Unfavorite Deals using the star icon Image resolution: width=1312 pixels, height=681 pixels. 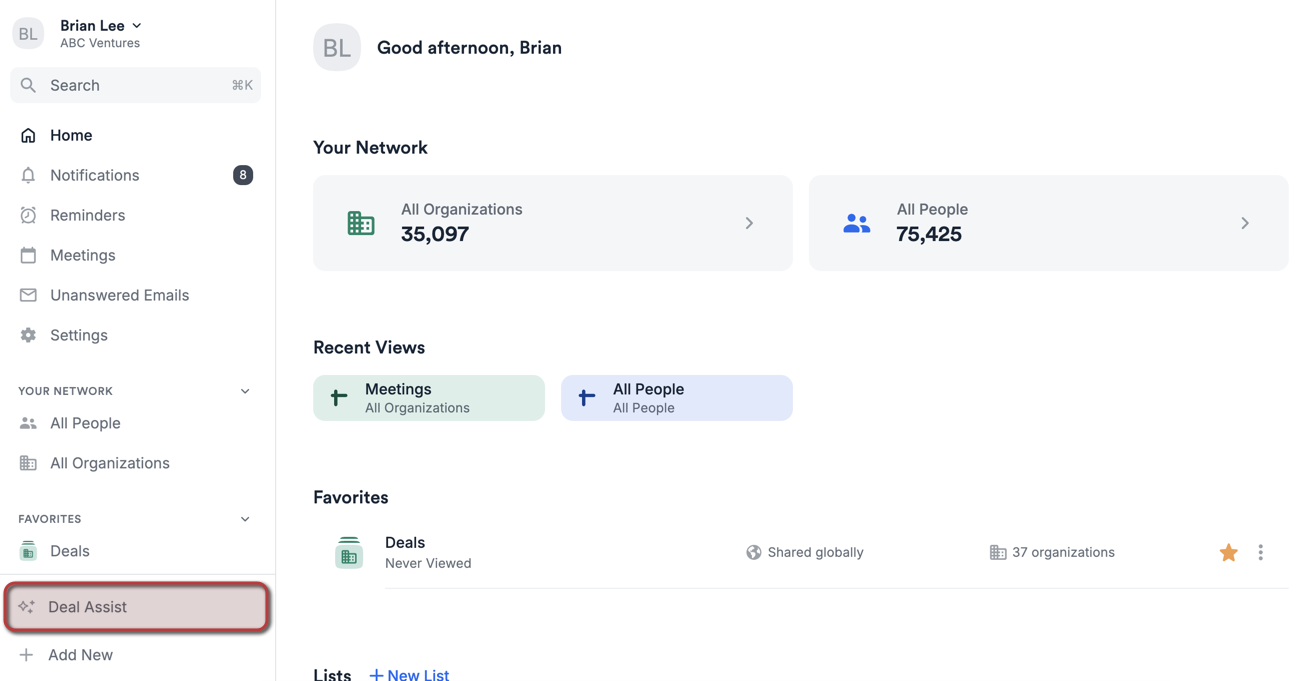(x=1228, y=552)
